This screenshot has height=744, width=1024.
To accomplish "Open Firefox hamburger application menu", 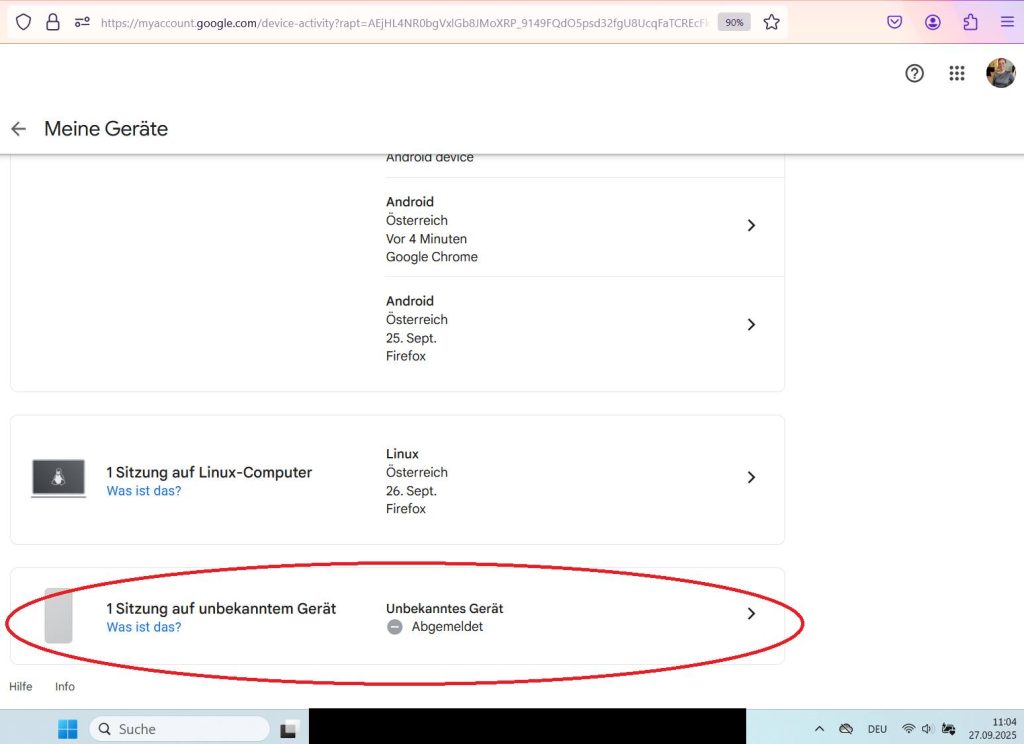I will (x=1006, y=22).
